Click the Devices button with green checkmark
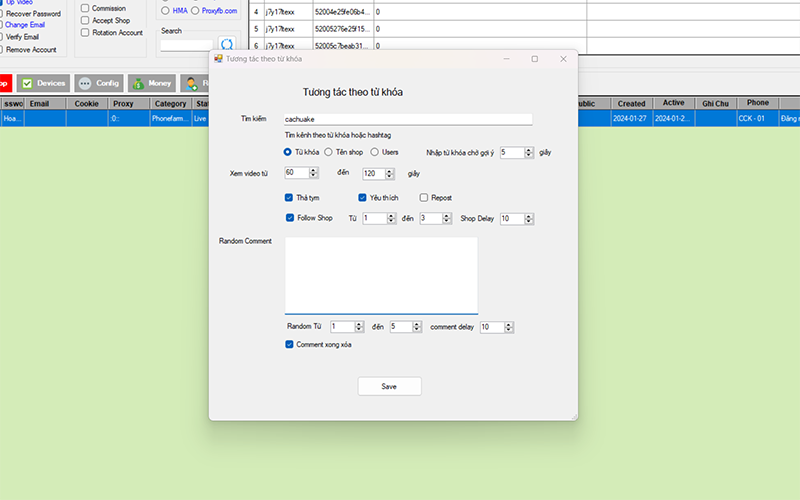This screenshot has height=500, width=800. click(43, 83)
